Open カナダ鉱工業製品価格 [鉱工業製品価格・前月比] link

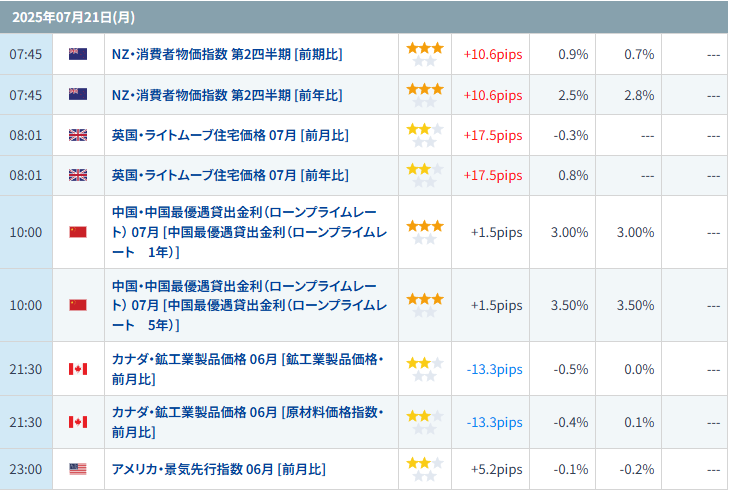coord(247,369)
